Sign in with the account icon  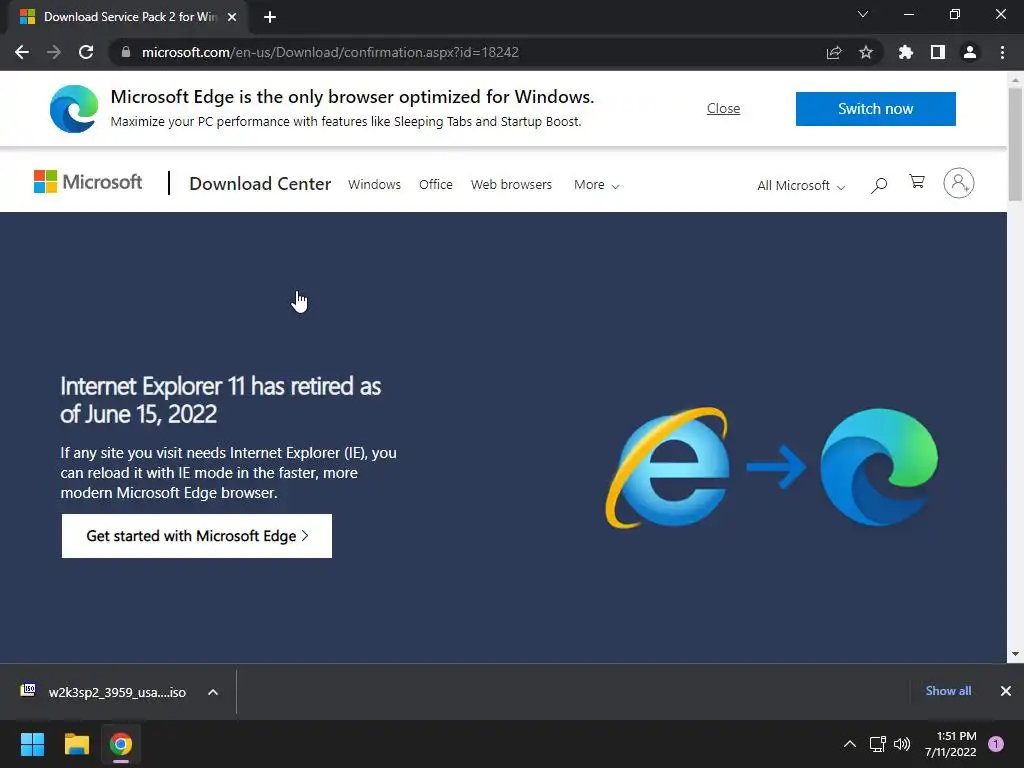pos(958,183)
